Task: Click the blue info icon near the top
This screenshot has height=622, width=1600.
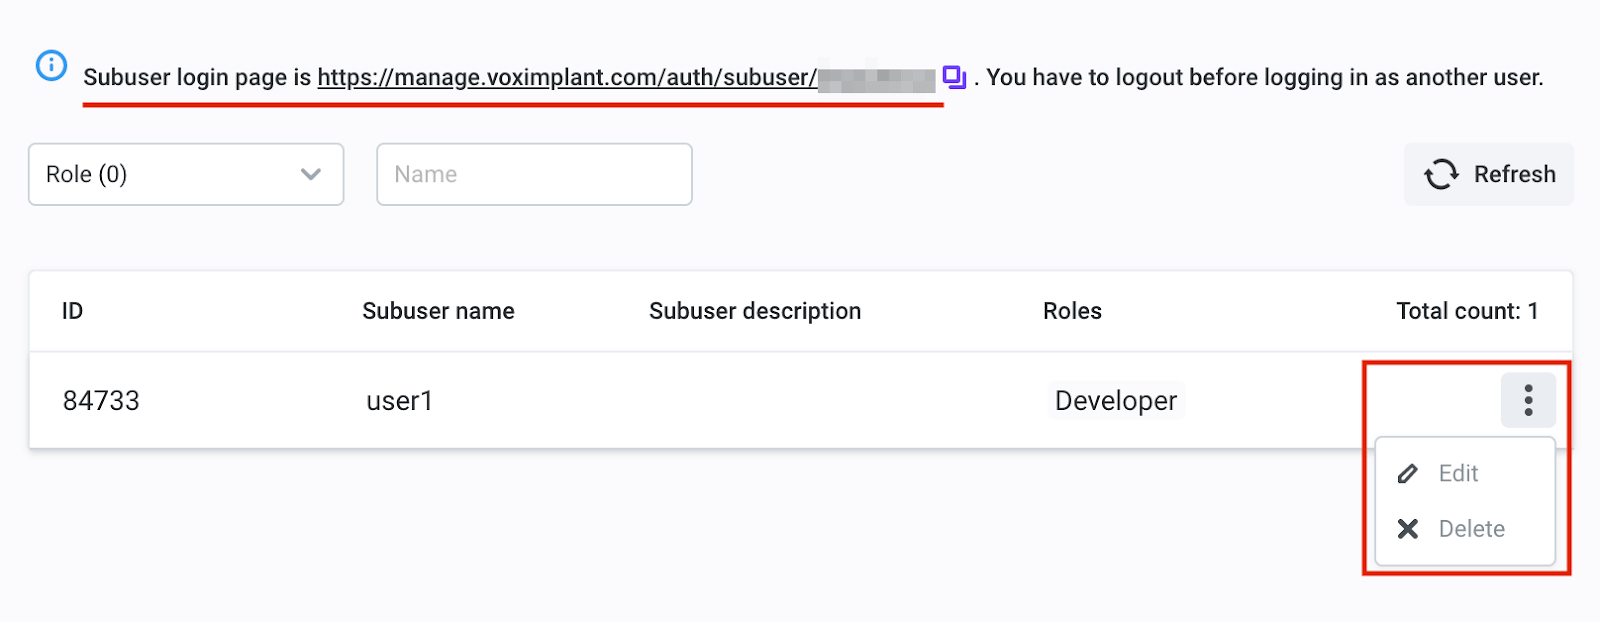Action: [50, 66]
